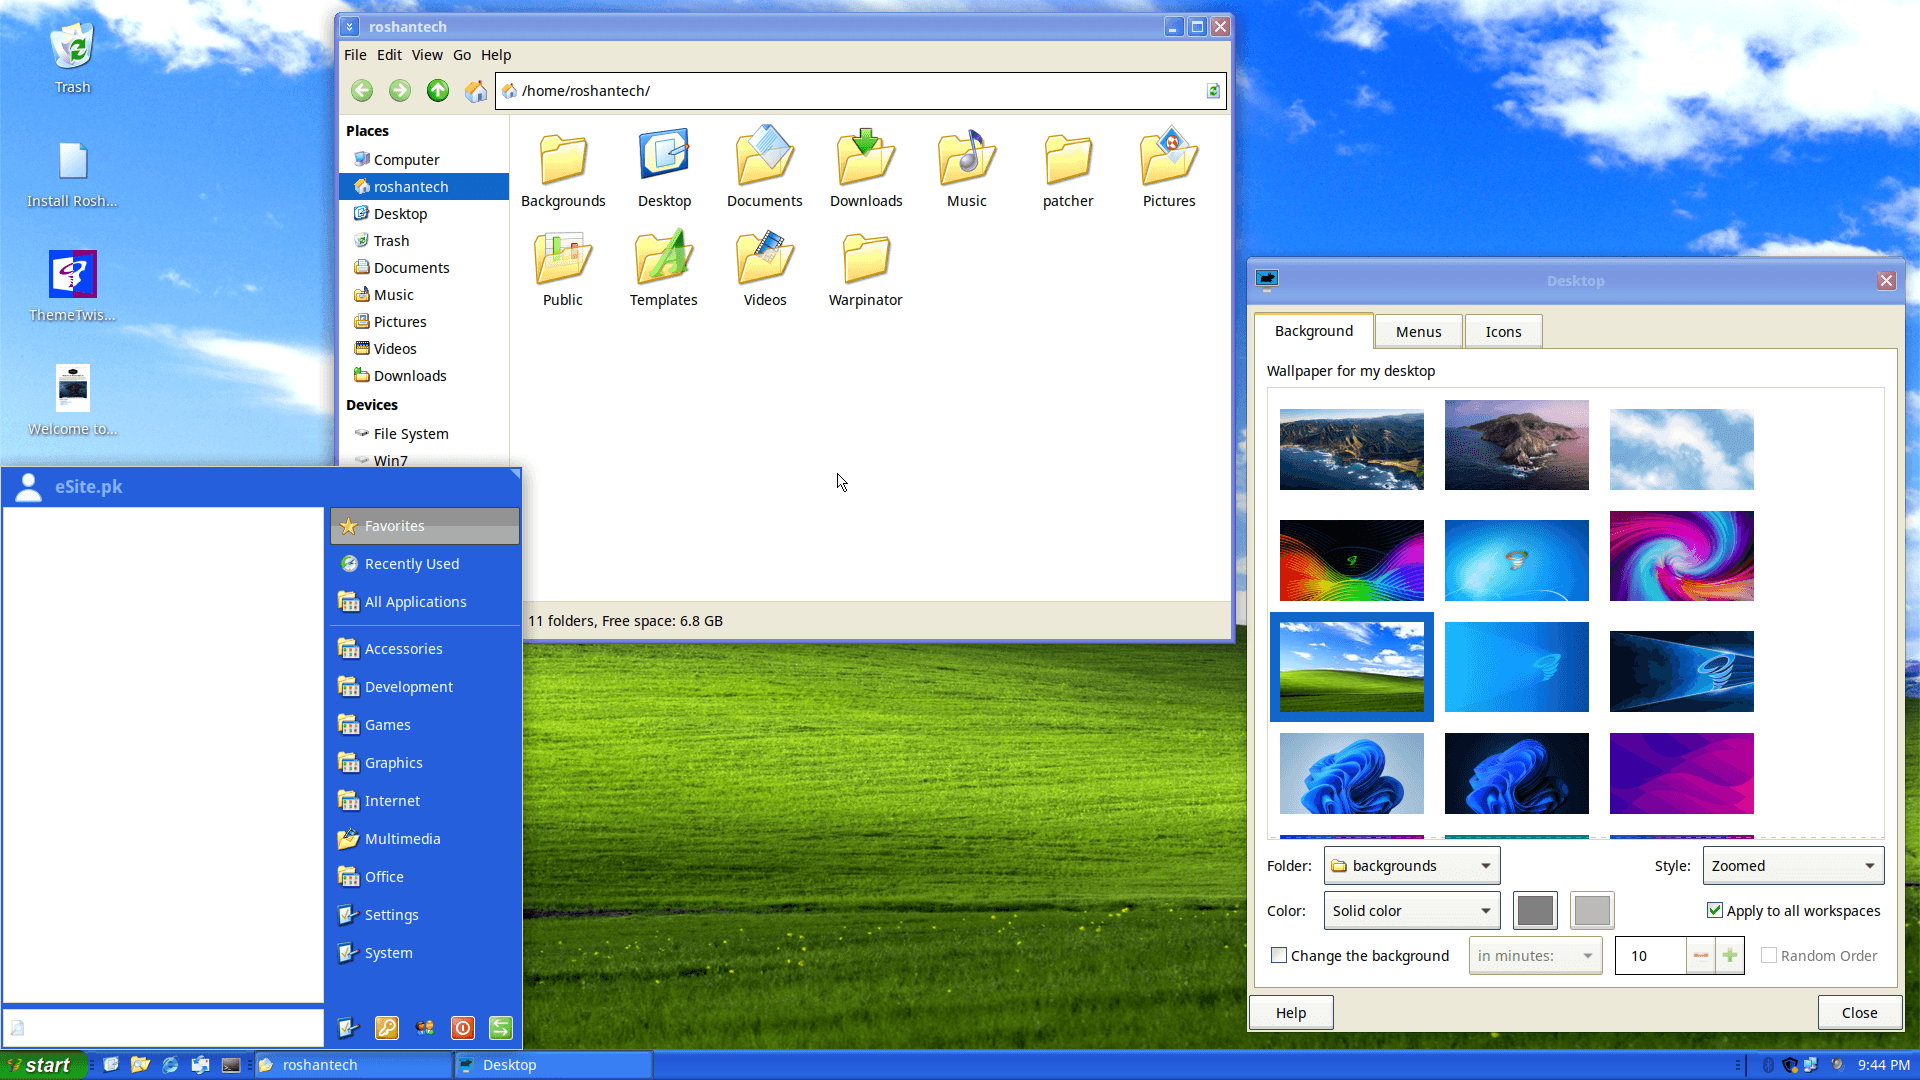Enable Change the background checkbox
This screenshot has width=1920, height=1080.
point(1278,955)
